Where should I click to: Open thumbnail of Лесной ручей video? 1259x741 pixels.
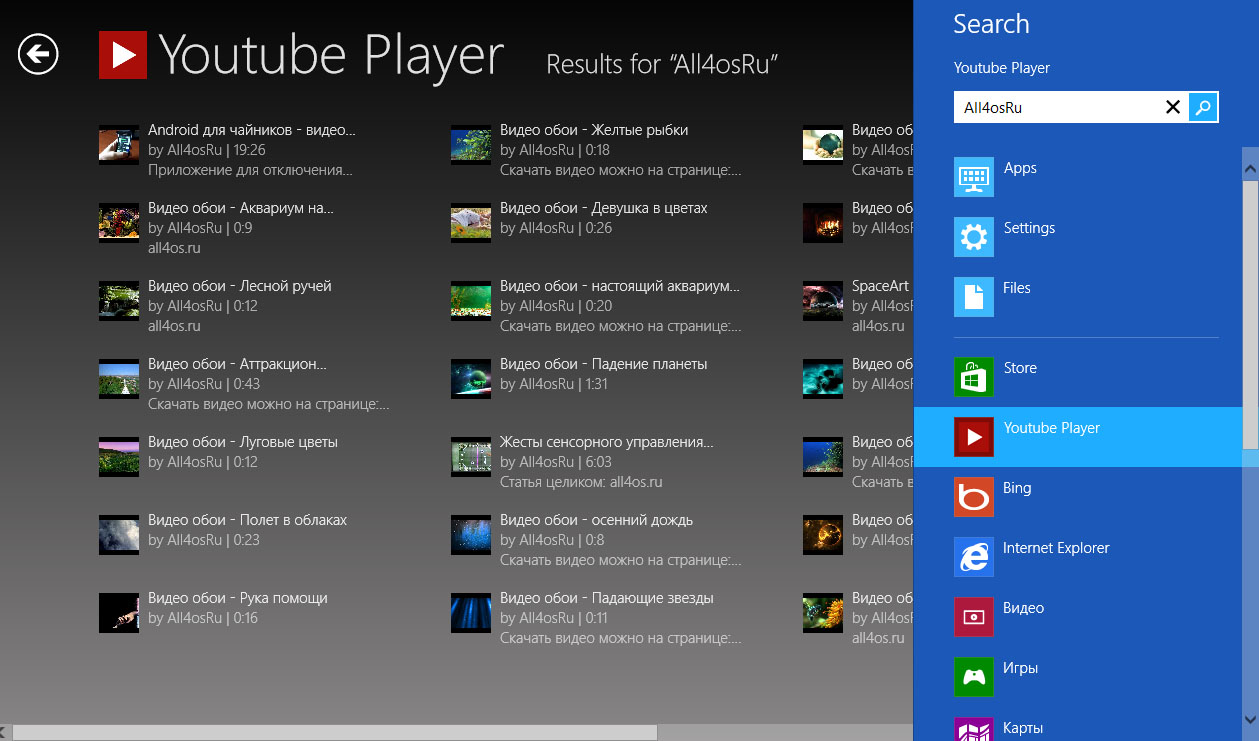pyautogui.click(x=119, y=300)
